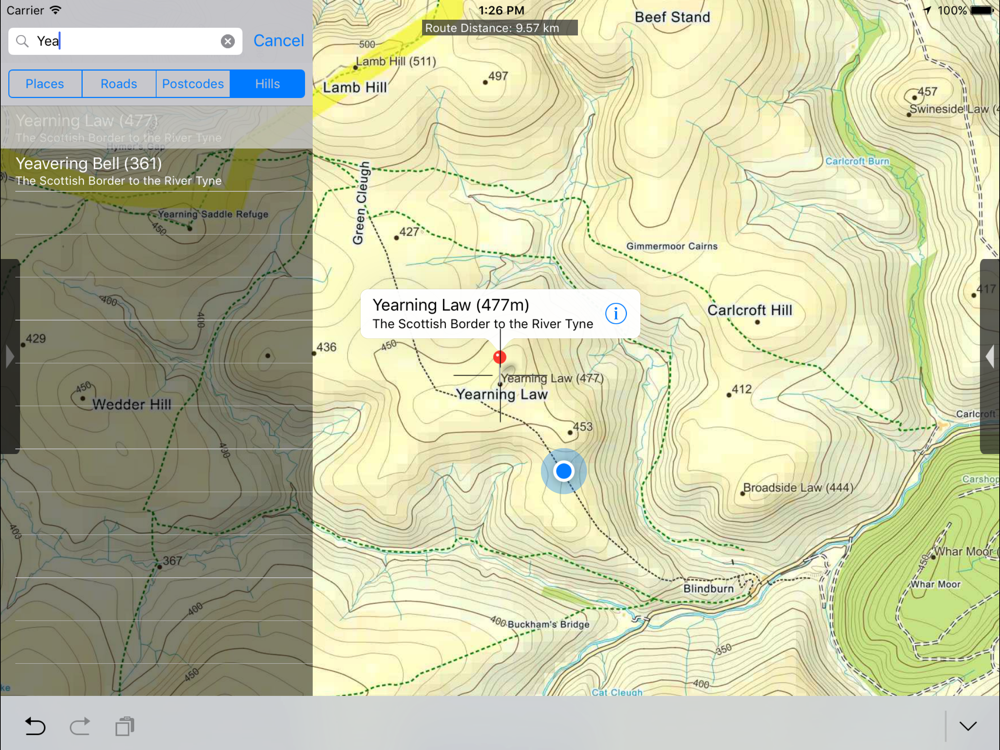The height and width of the screenshot is (750, 1000).
Task: Switch to the Postcodes tab
Action: (193, 84)
